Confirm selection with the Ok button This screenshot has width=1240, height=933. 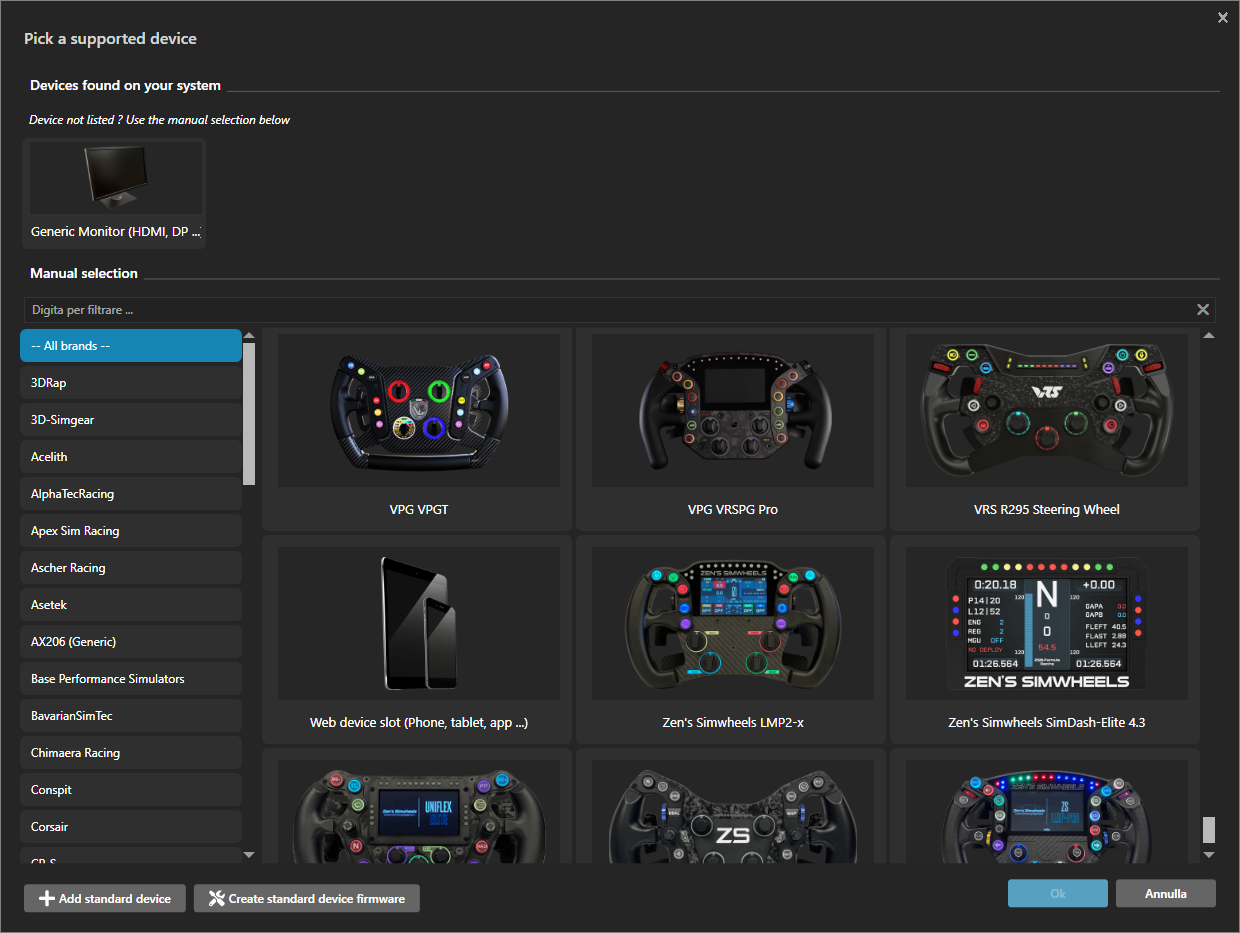(1057, 893)
